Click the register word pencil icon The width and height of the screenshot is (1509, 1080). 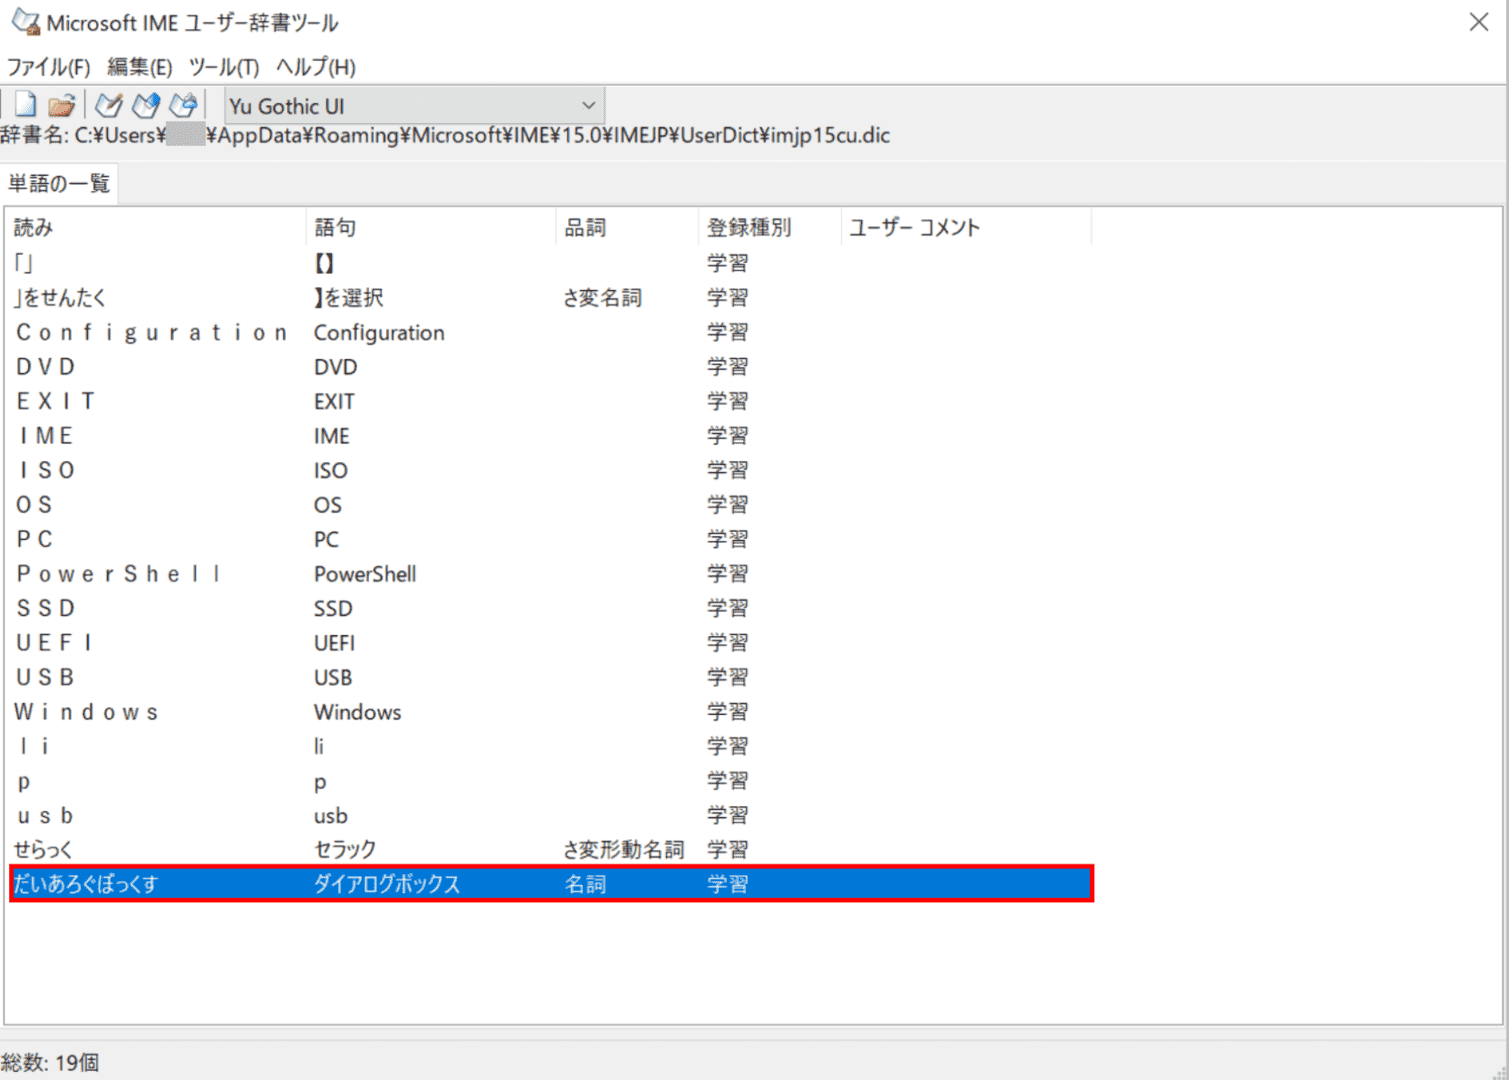109,105
